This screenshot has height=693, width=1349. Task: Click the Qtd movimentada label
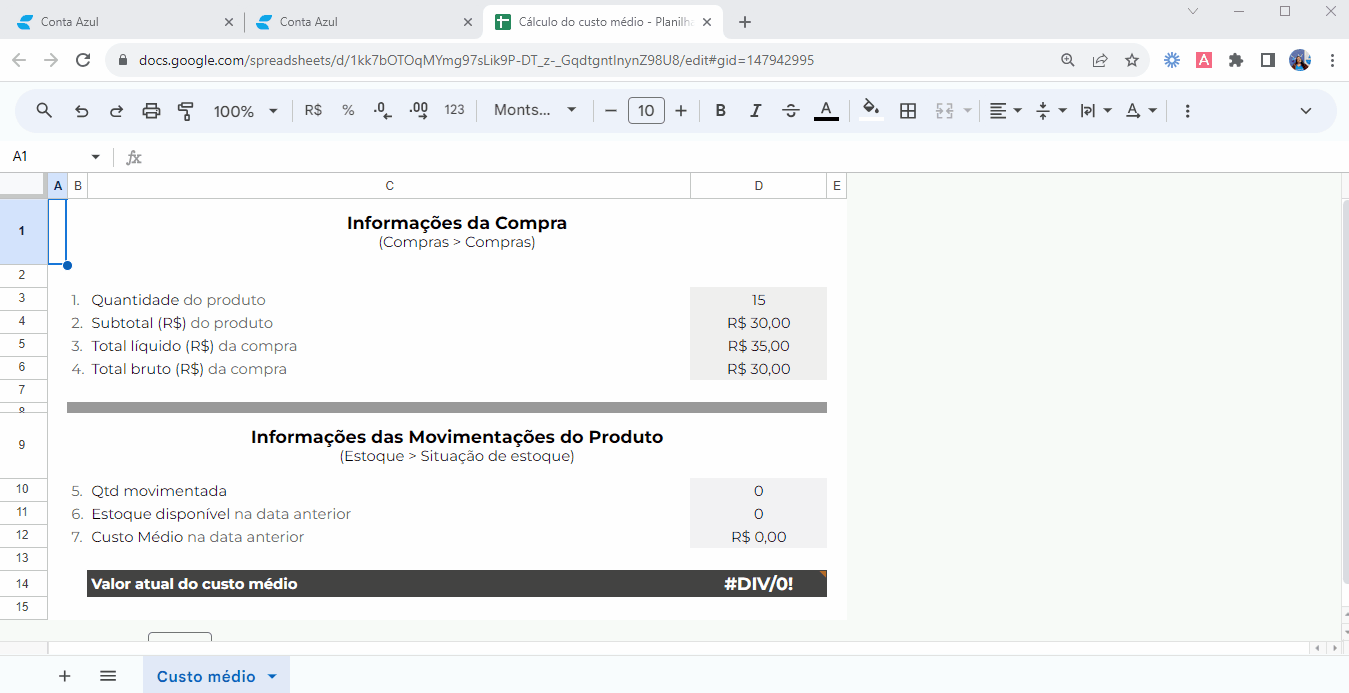click(159, 491)
